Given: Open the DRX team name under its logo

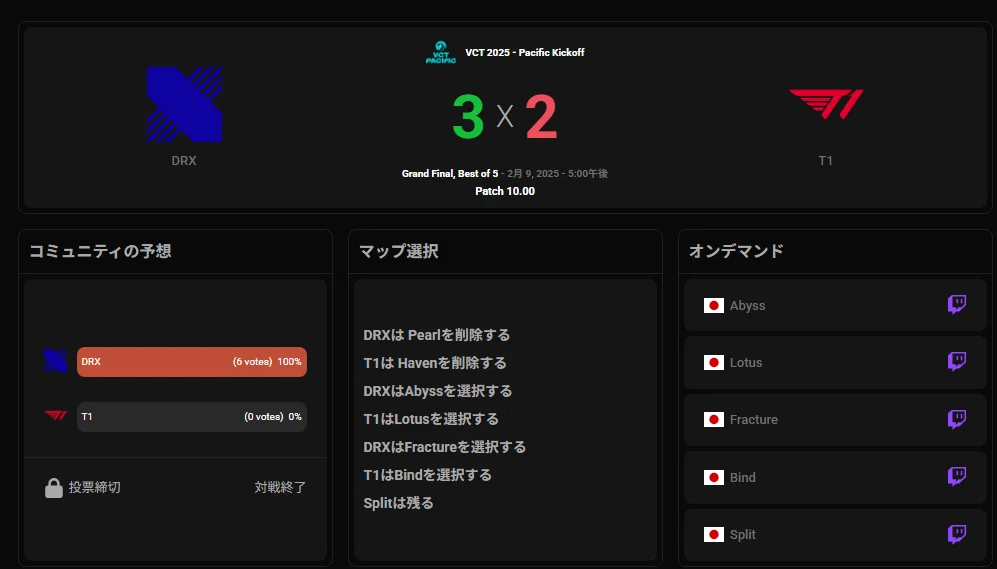Looking at the screenshot, I should point(184,161).
